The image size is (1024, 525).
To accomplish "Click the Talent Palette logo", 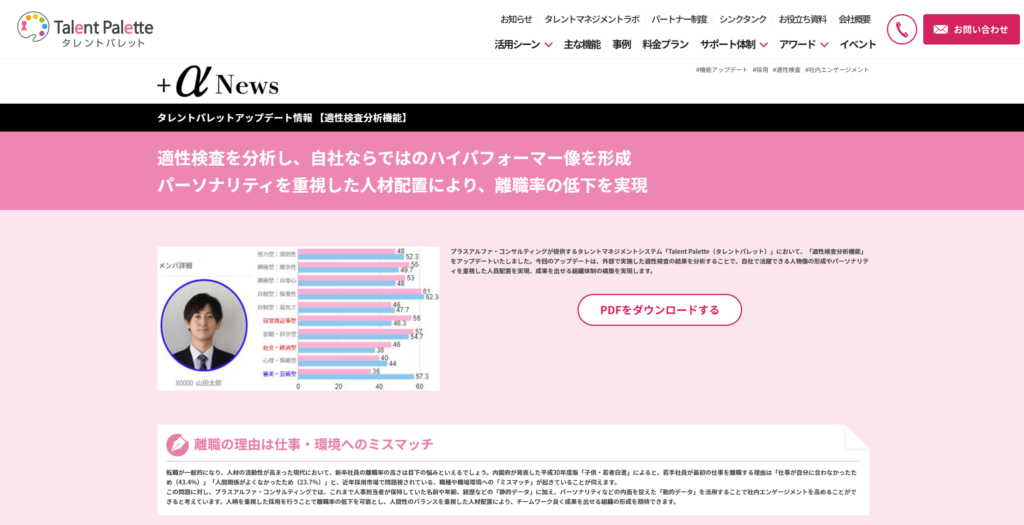I will 84,29.
